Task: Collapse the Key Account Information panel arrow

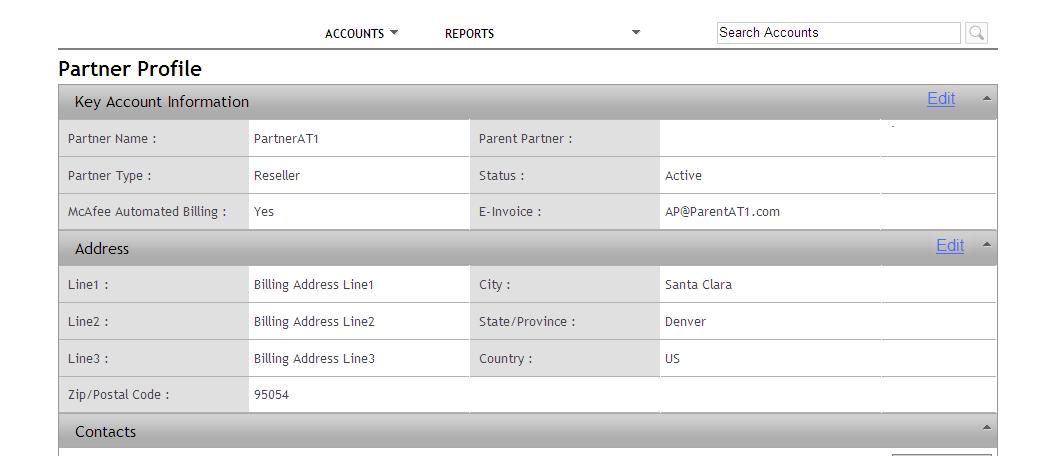Action: (986, 98)
